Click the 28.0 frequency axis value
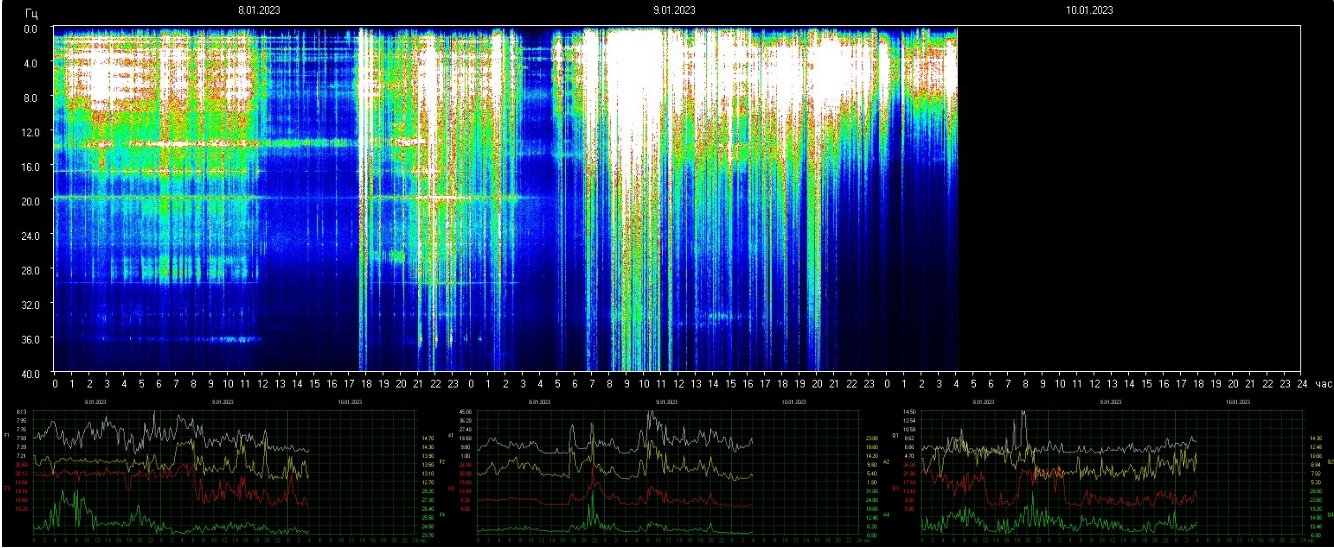The height and width of the screenshot is (548, 1334). tap(30, 270)
